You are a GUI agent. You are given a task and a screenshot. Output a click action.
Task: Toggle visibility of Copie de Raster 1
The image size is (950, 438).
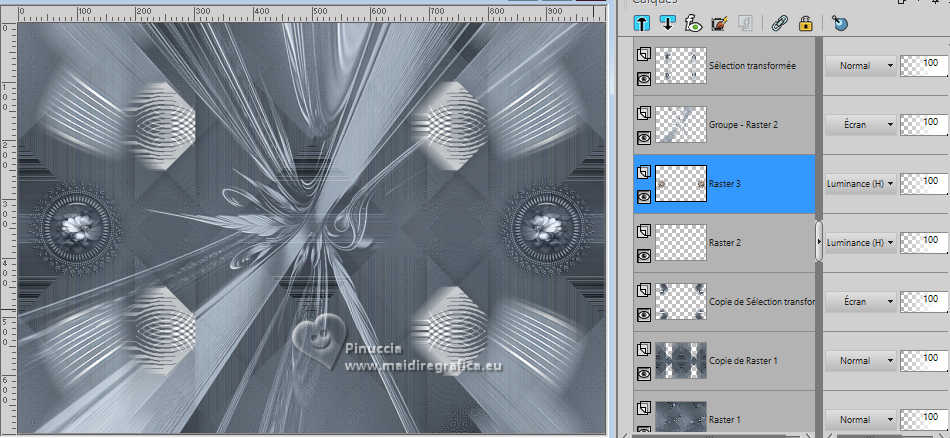pos(644,373)
